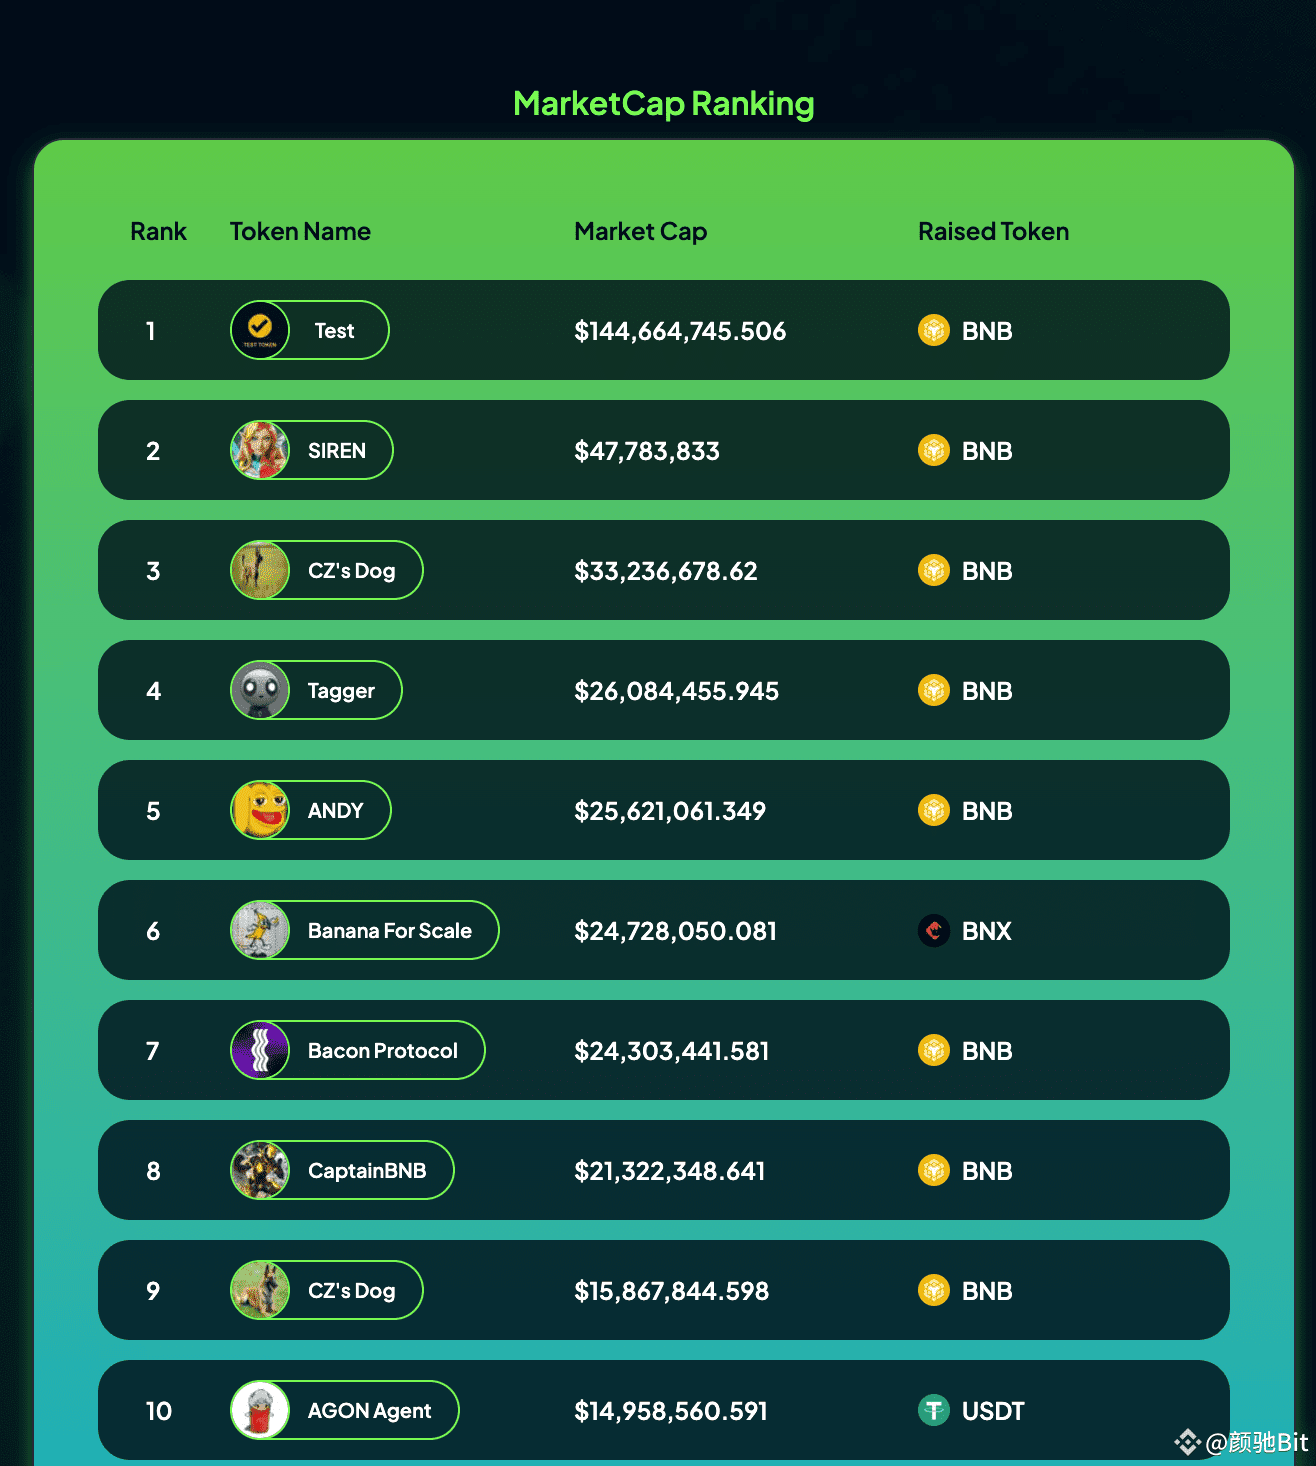
Task: Click the Tagger robot avatar icon
Action: pos(260,690)
